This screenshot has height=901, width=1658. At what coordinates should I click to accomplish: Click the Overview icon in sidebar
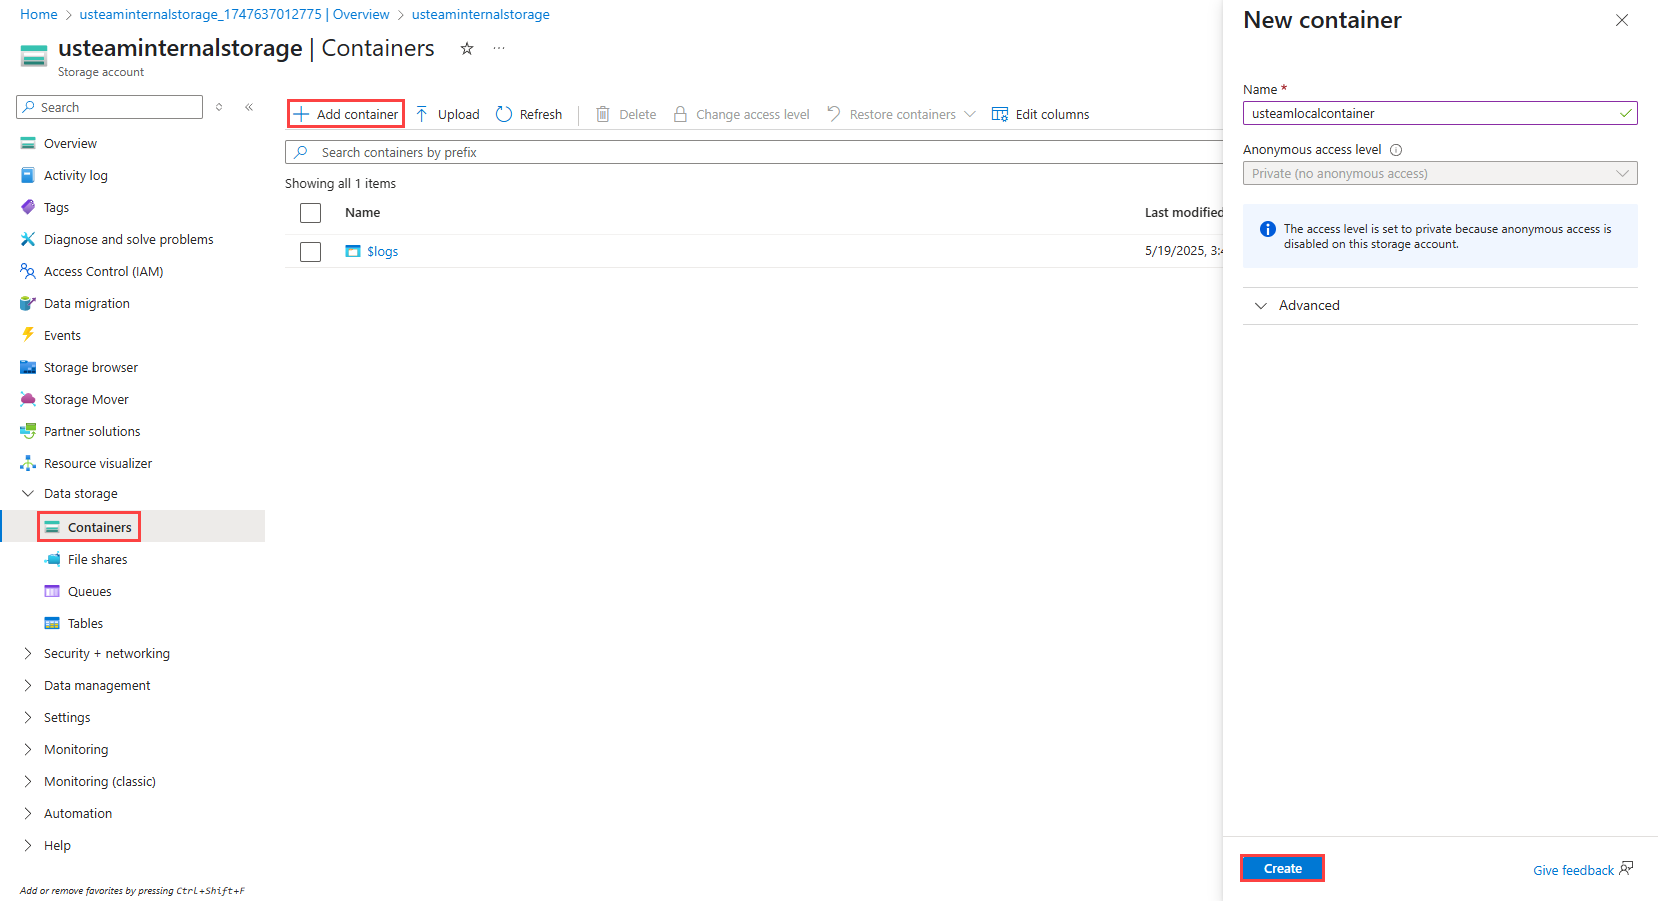28,143
